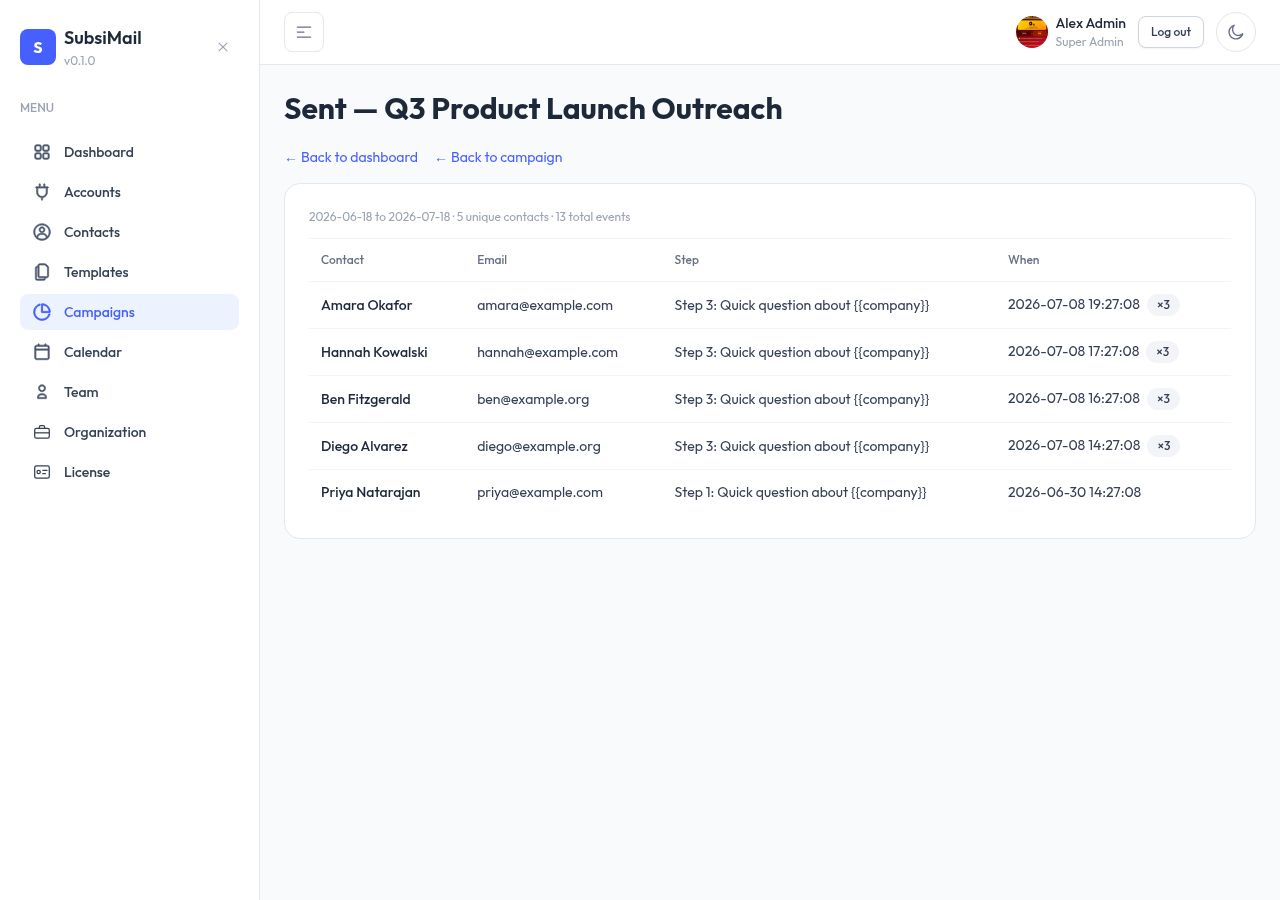This screenshot has width=1280, height=900.
Task: Click the Log out button
Action: tap(1171, 32)
